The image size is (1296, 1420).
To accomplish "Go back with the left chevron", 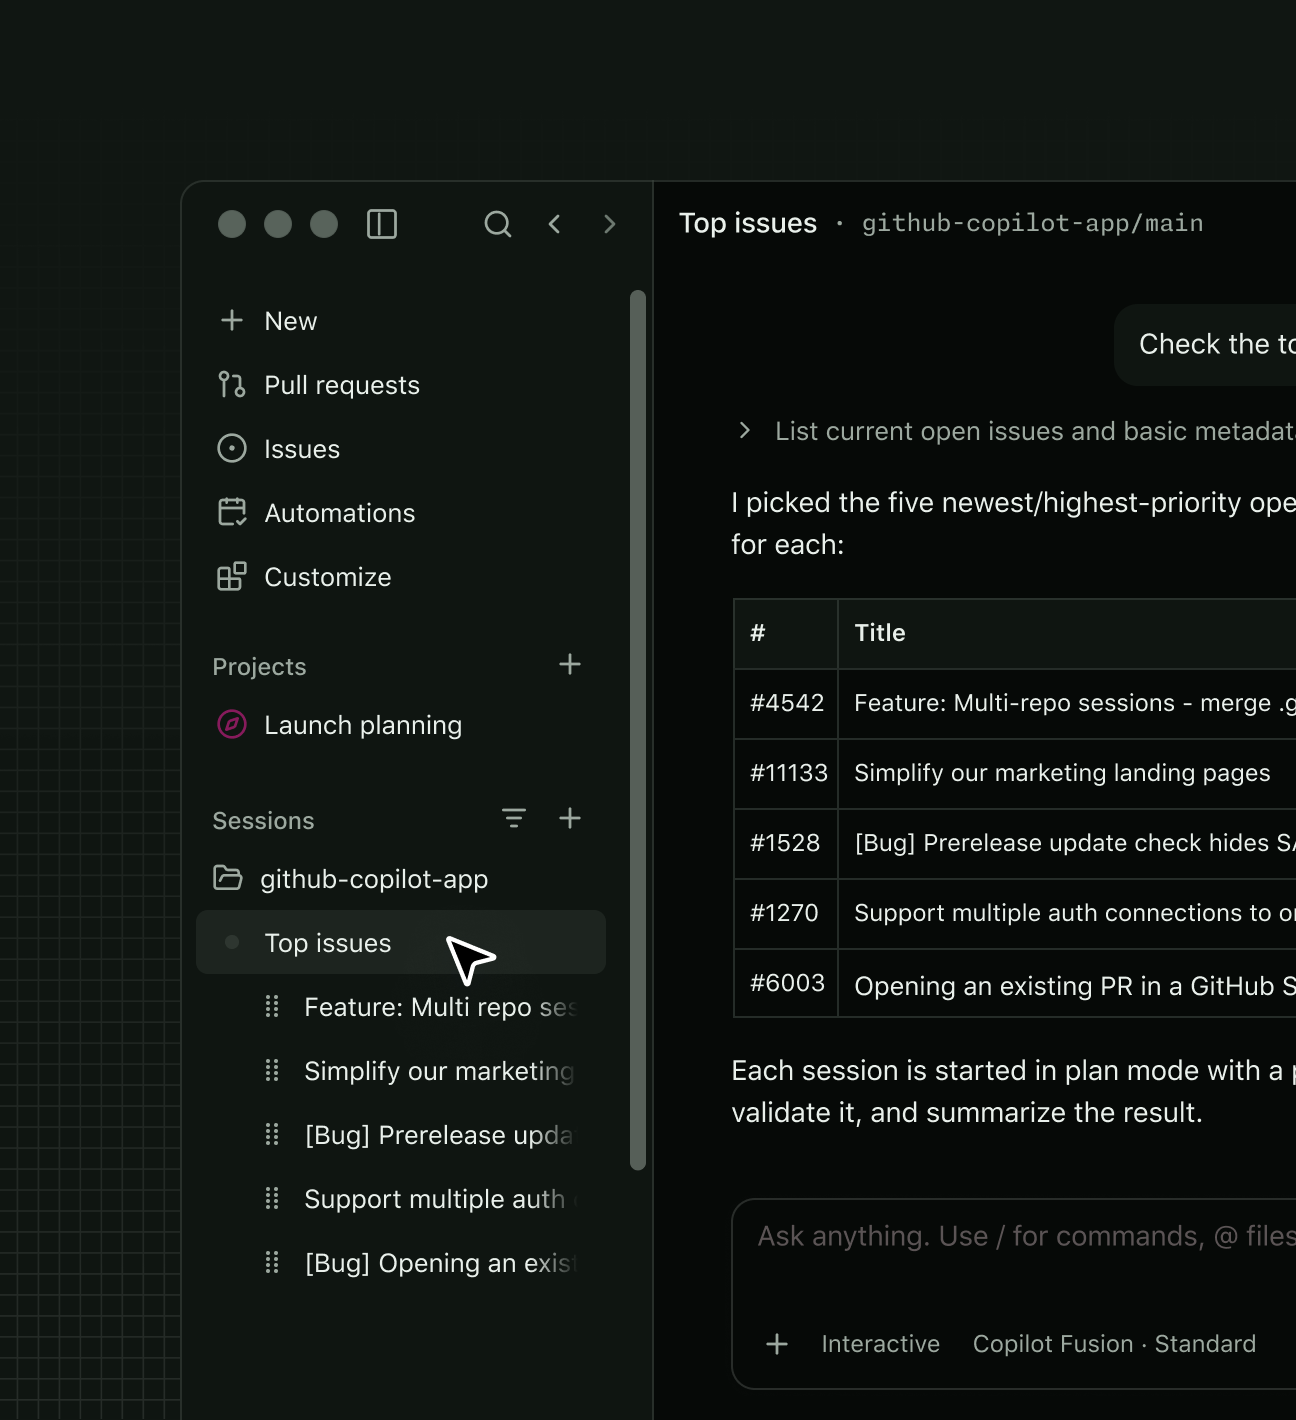I will [x=555, y=224].
